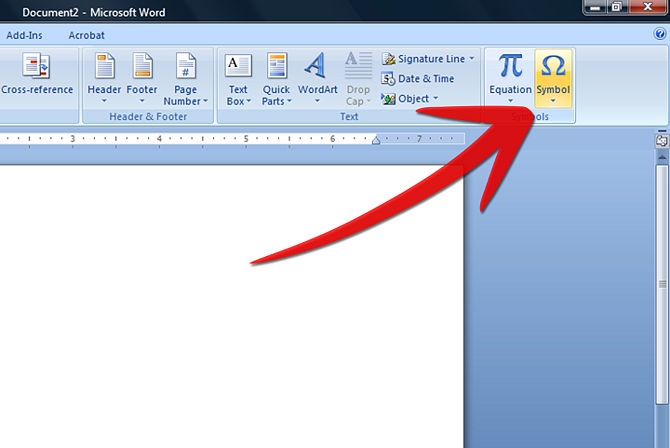Expand the Text Box dropdown arrow

(x=249, y=101)
